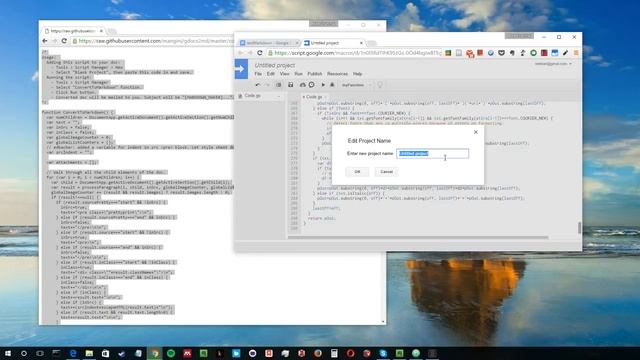This screenshot has width=640, height=360.
Task: Reload the script.google.com page
Action: [260, 53]
